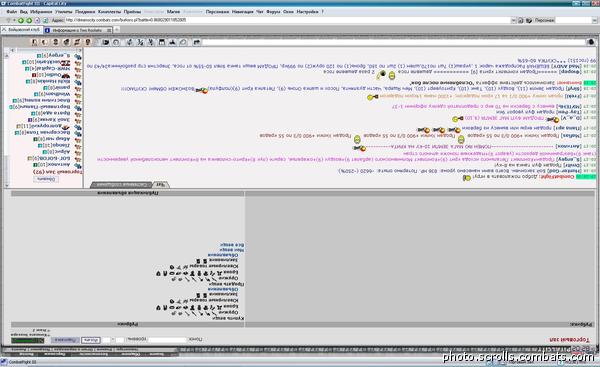Open the Мои вещи link
The height and width of the screenshot is (367, 600).
[x=233, y=250]
